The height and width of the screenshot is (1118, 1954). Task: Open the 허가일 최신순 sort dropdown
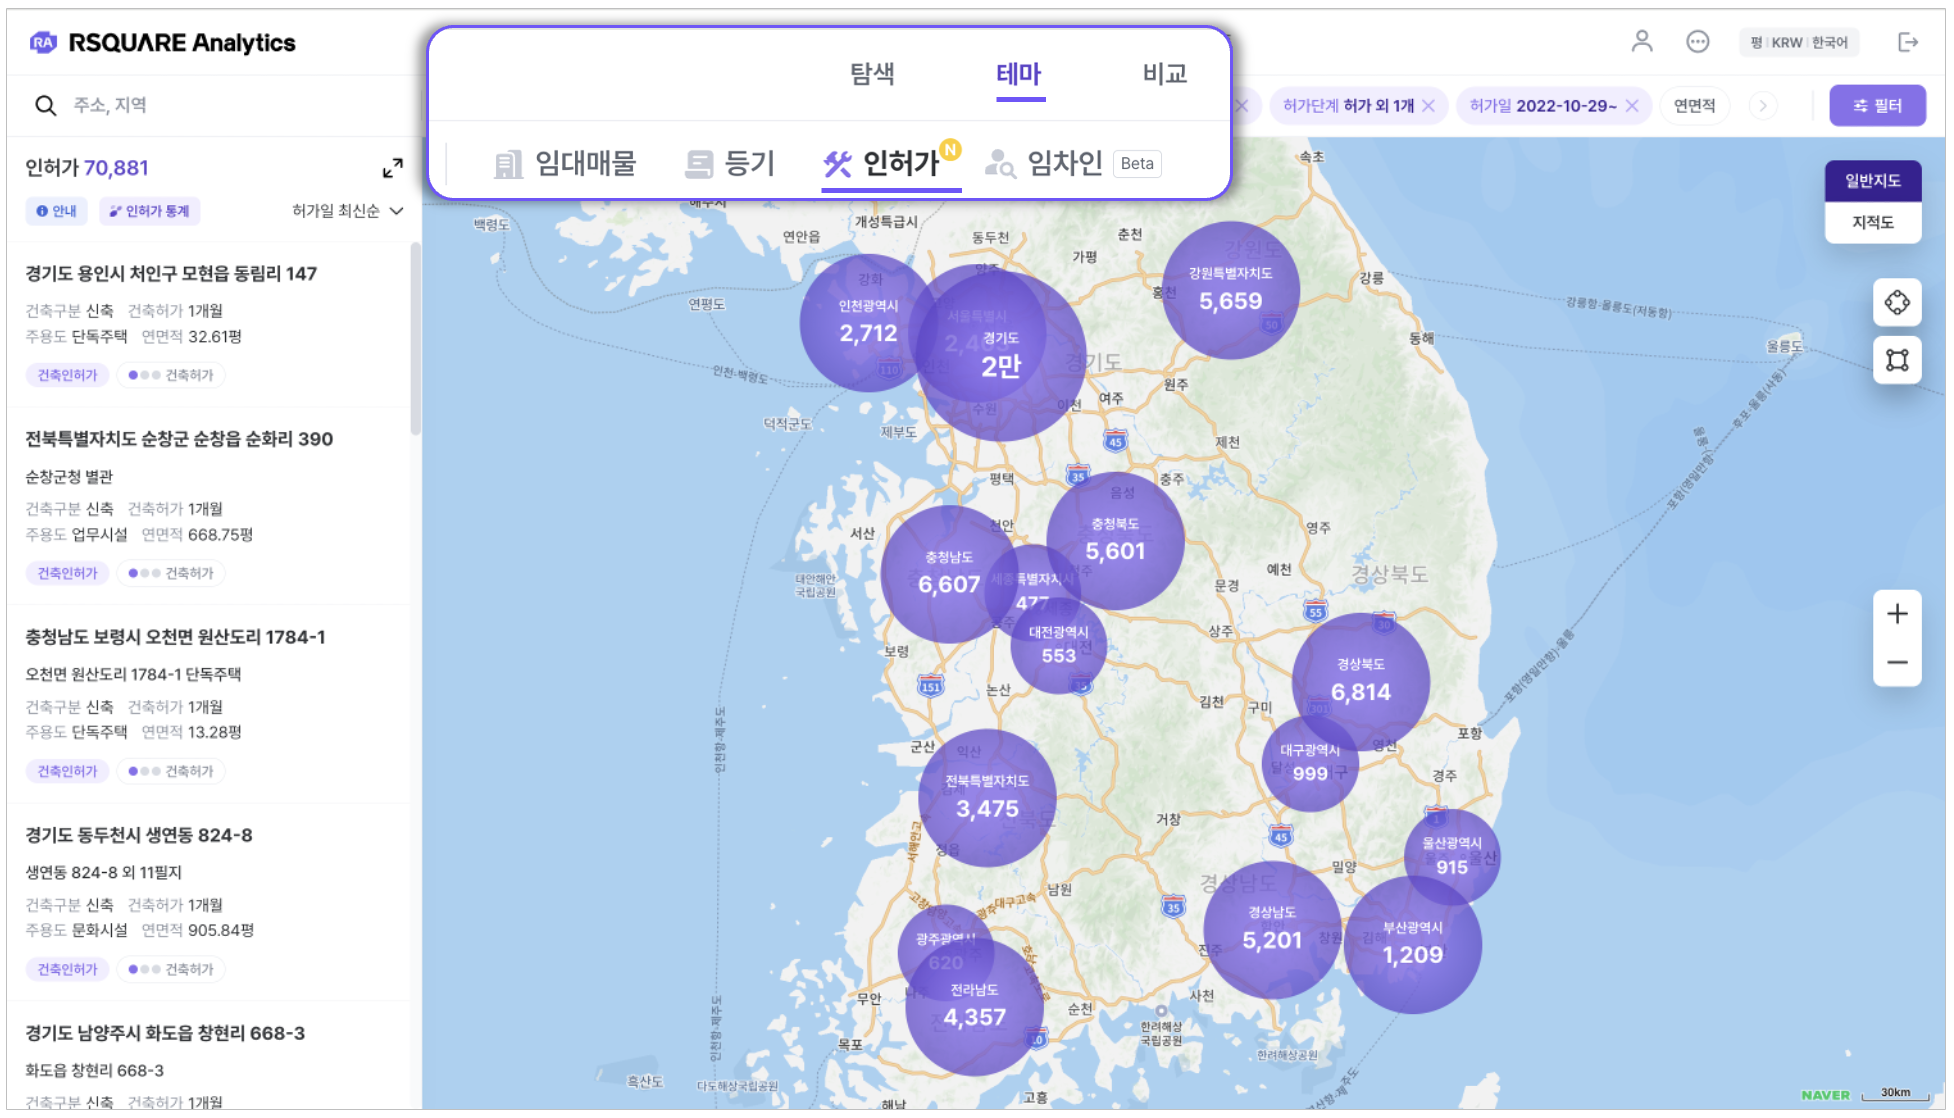347,211
